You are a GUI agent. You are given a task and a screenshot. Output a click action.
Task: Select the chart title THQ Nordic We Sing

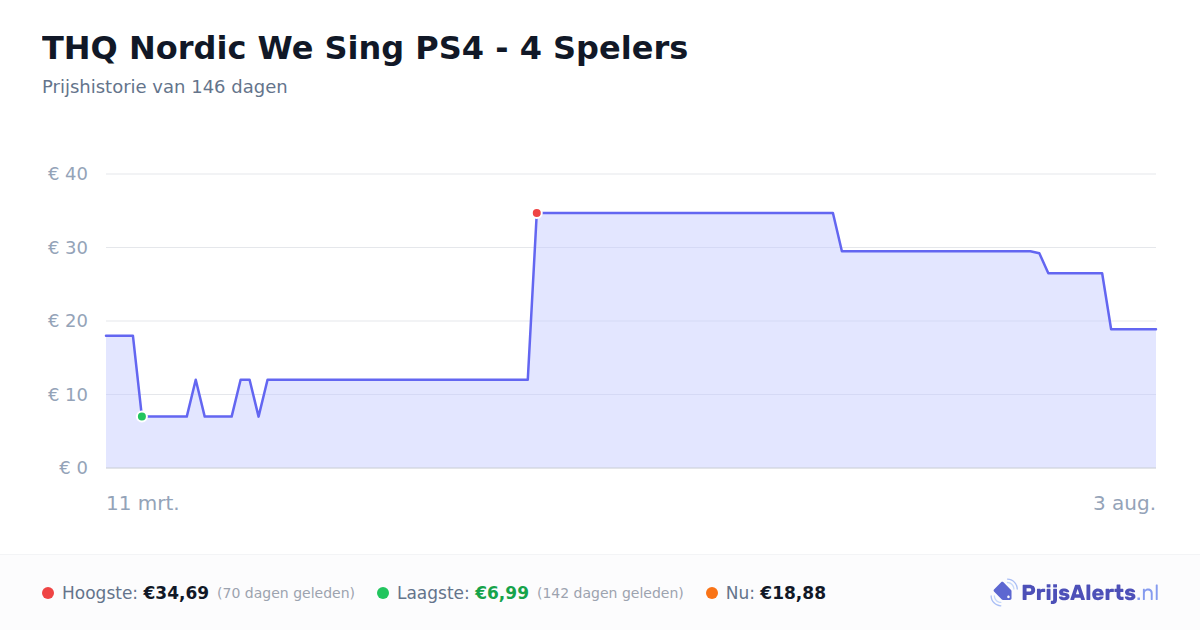(x=365, y=48)
